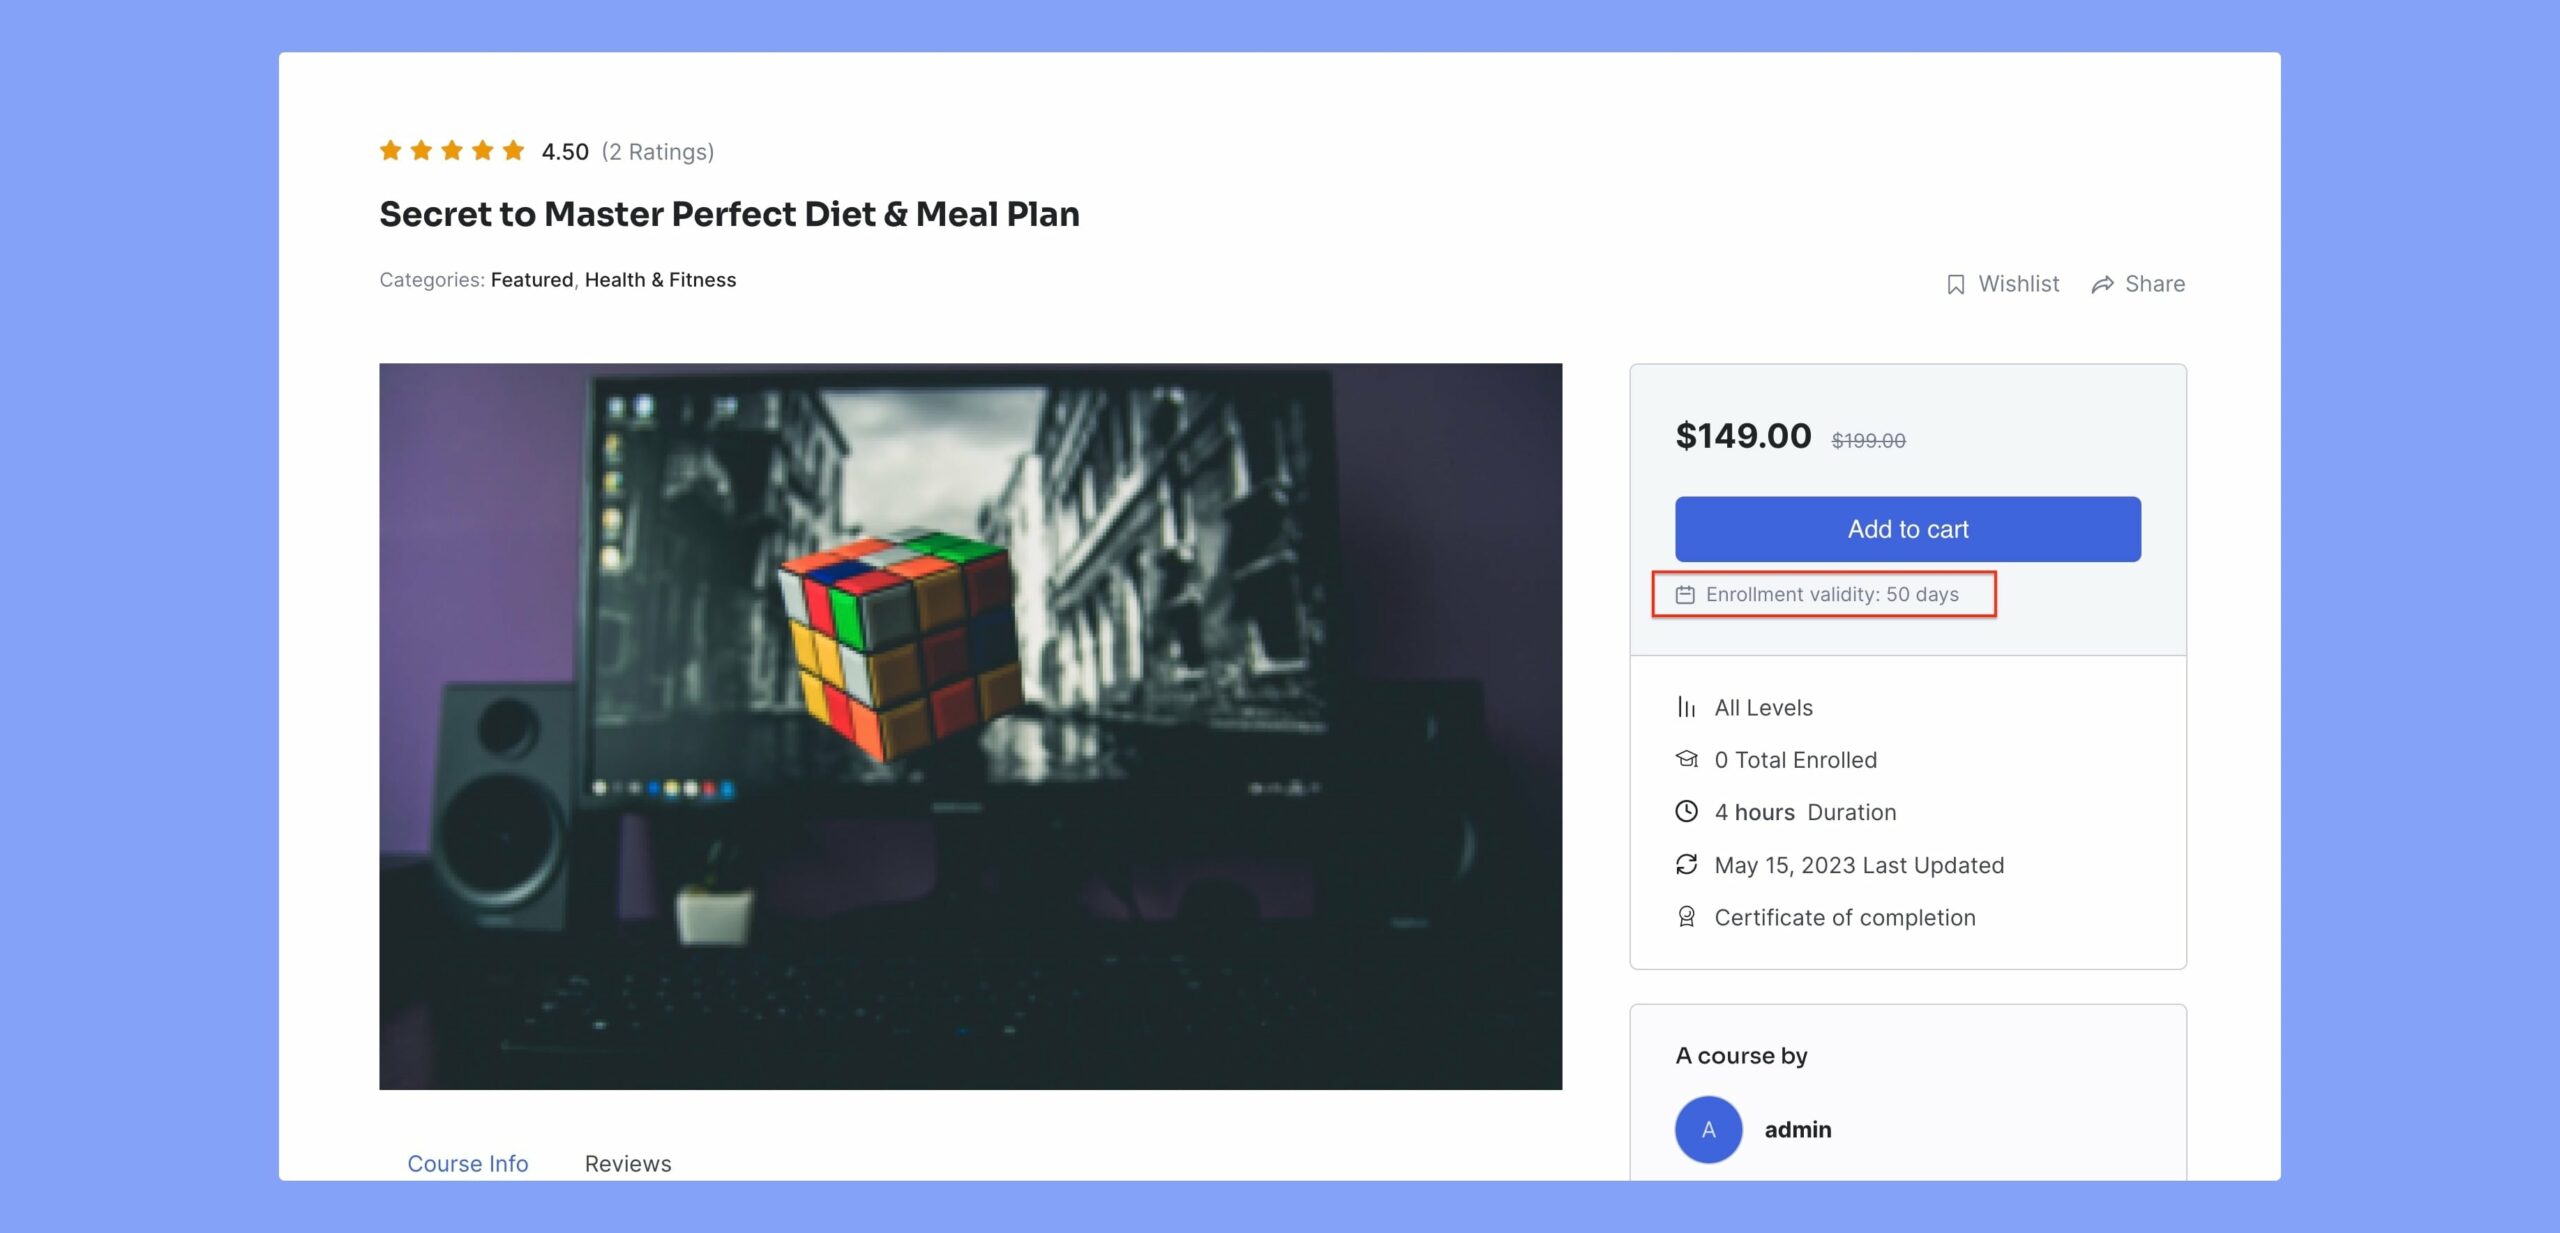
Task: Open the Health & Fitness category link
Action: 660,280
